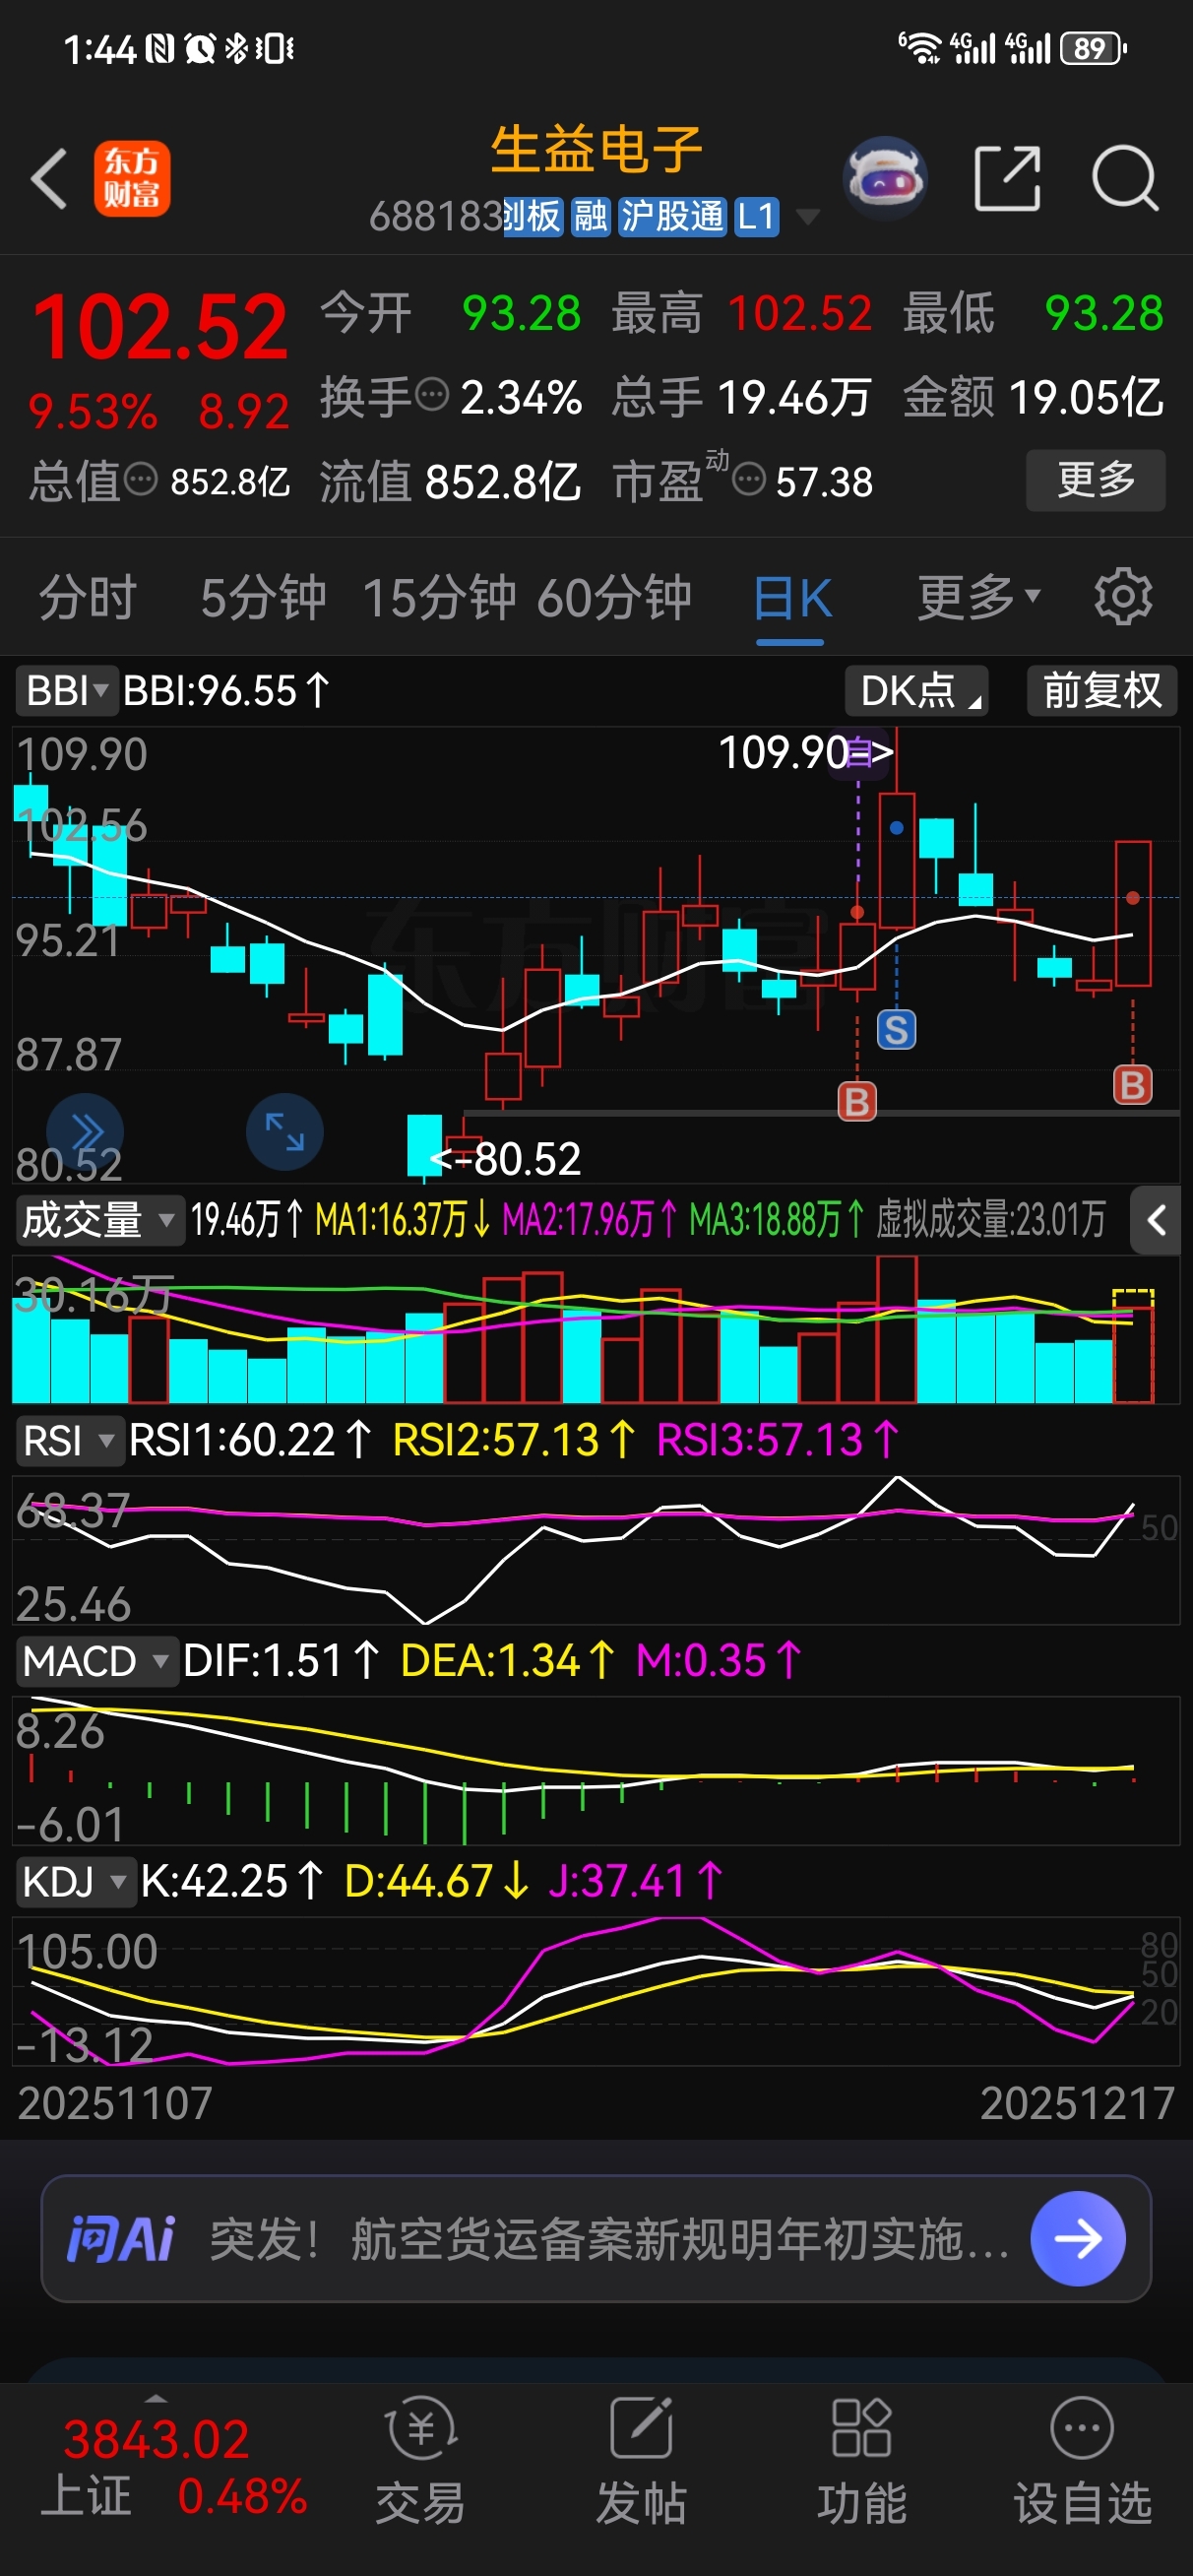This screenshot has height=2576, width=1193.
Task: Tap info icon next to 换手
Action: coord(432,395)
